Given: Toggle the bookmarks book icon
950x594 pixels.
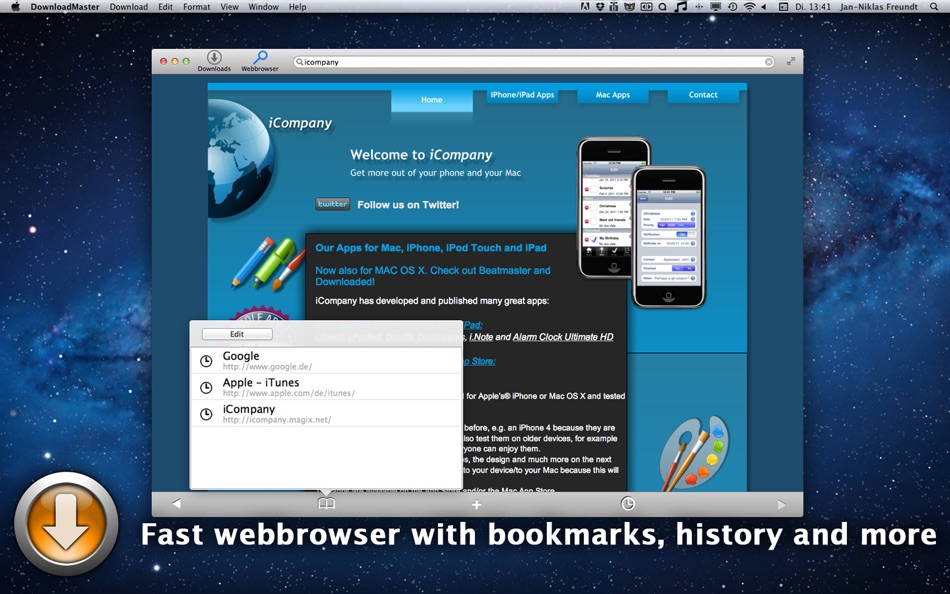Looking at the screenshot, I should pos(327,504).
